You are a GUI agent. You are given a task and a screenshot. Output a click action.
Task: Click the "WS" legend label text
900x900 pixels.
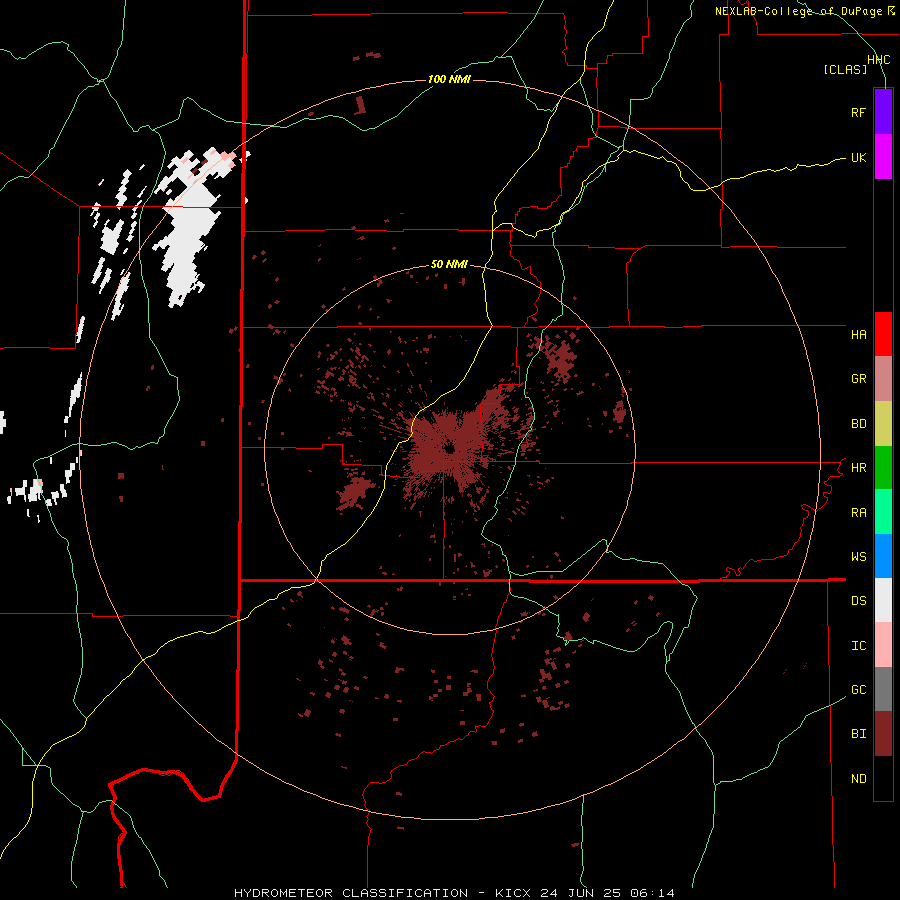coord(858,557)
